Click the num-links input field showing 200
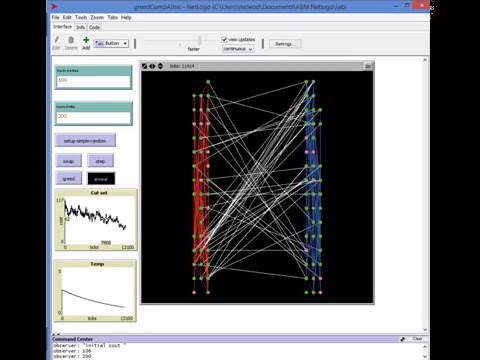The image size is (480, 360). pyautogui.click(x=93, y=118)
